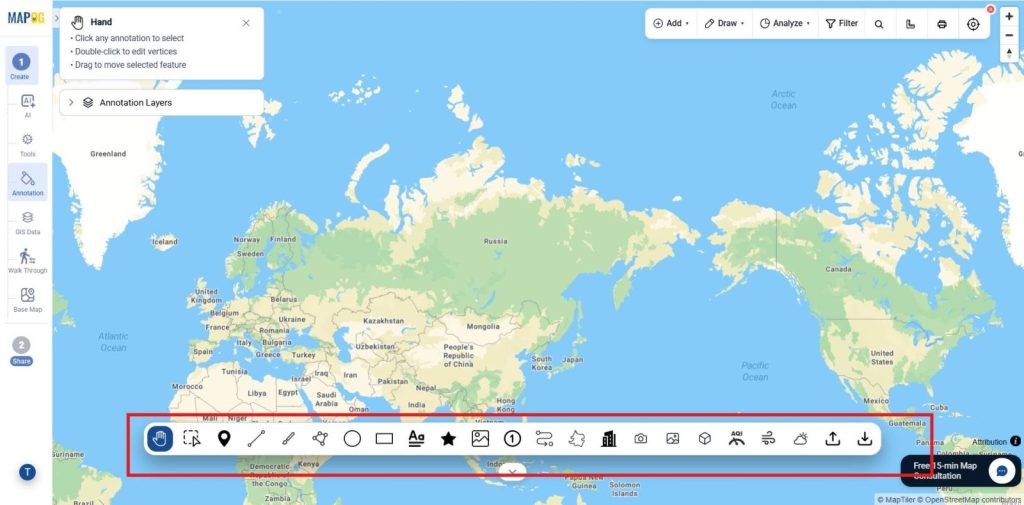
Task: Select the Hand tool in annotation toolbar
Action: click(x=160, y=438)
